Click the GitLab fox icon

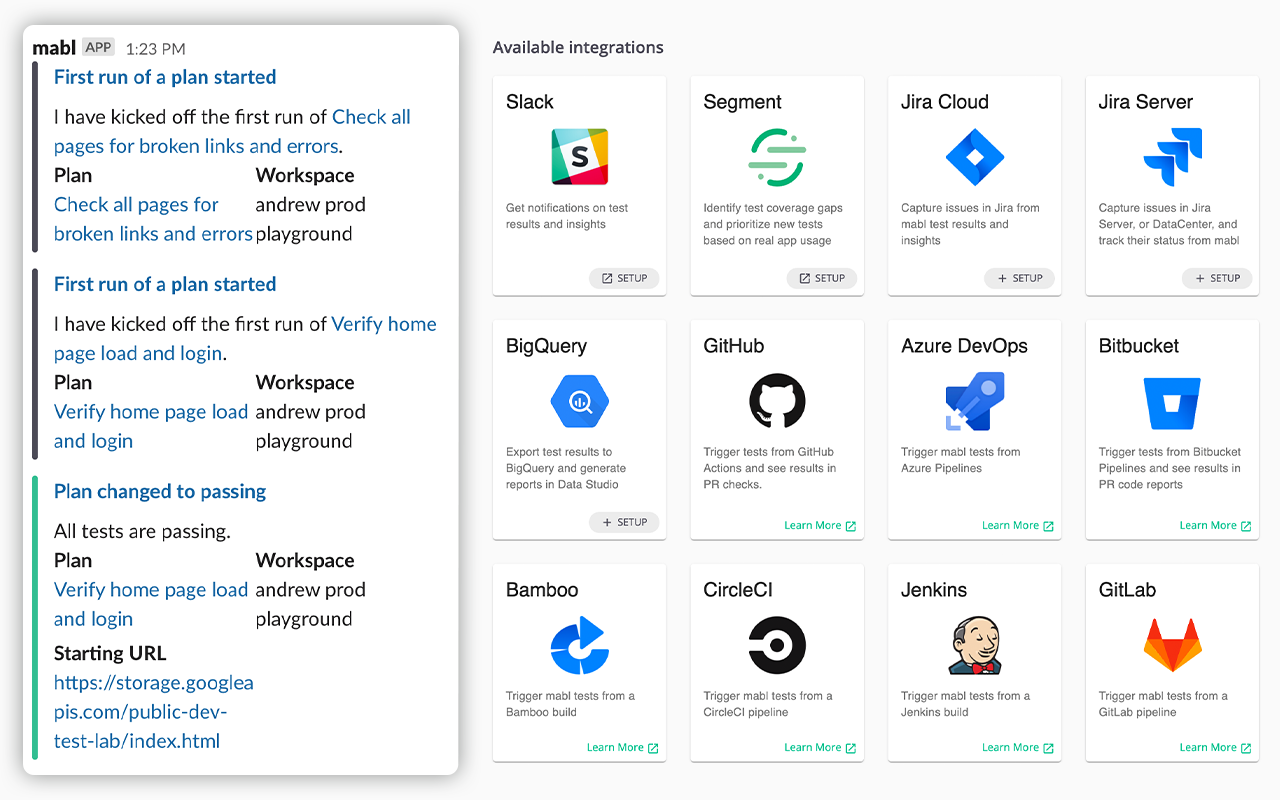(x=1172, y=645)
